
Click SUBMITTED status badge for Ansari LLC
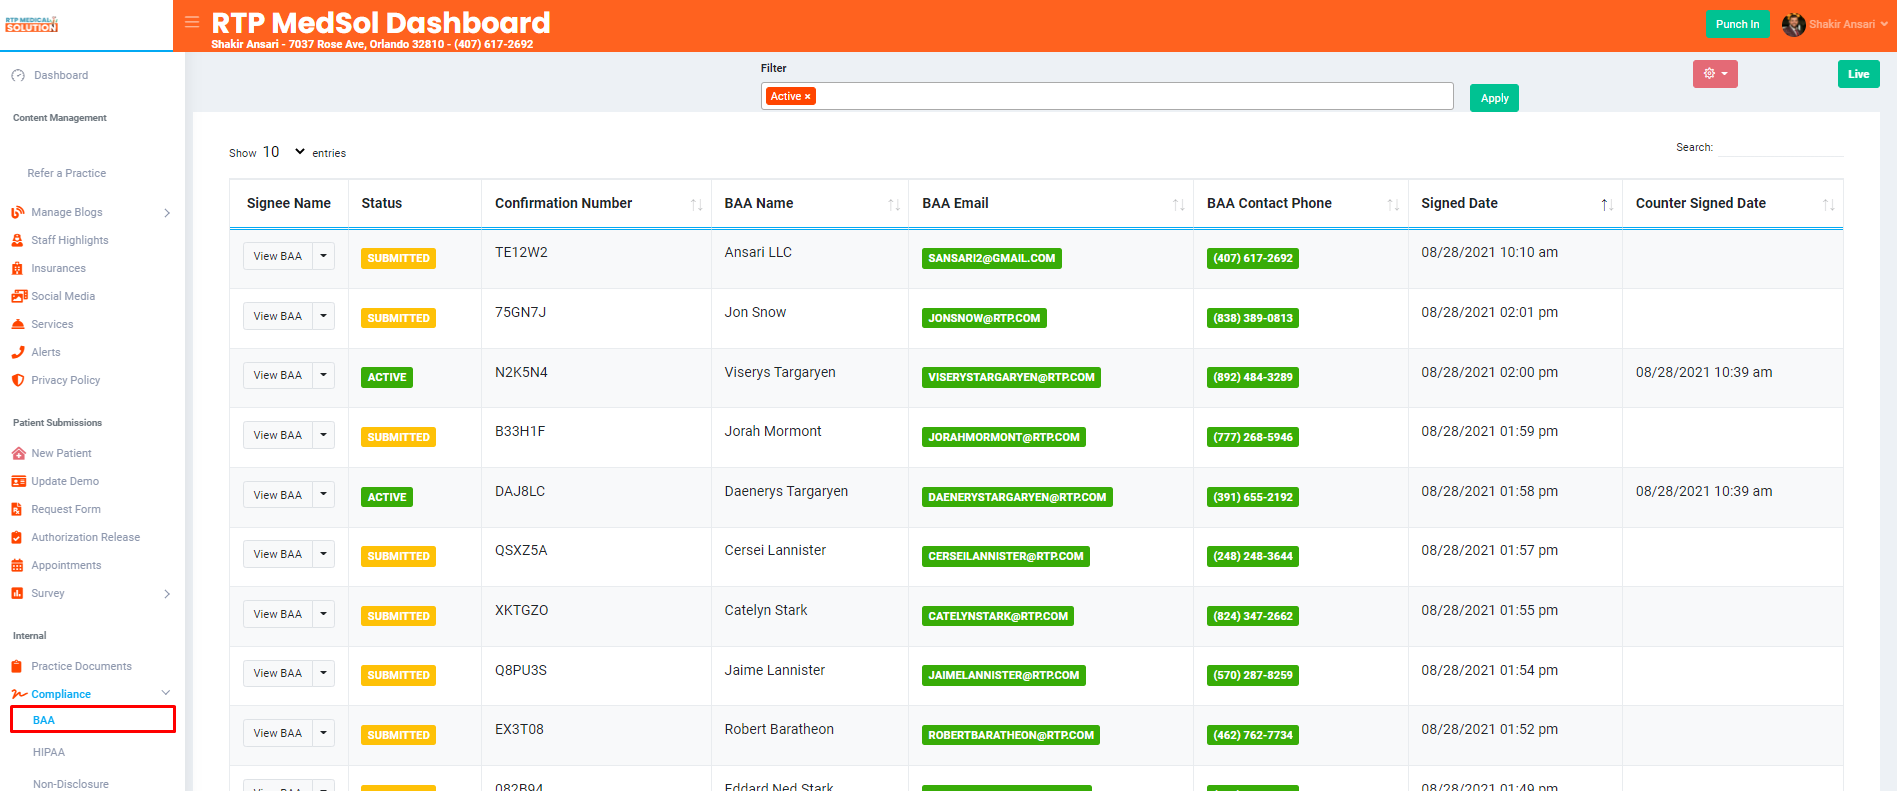tap(398, 258)
